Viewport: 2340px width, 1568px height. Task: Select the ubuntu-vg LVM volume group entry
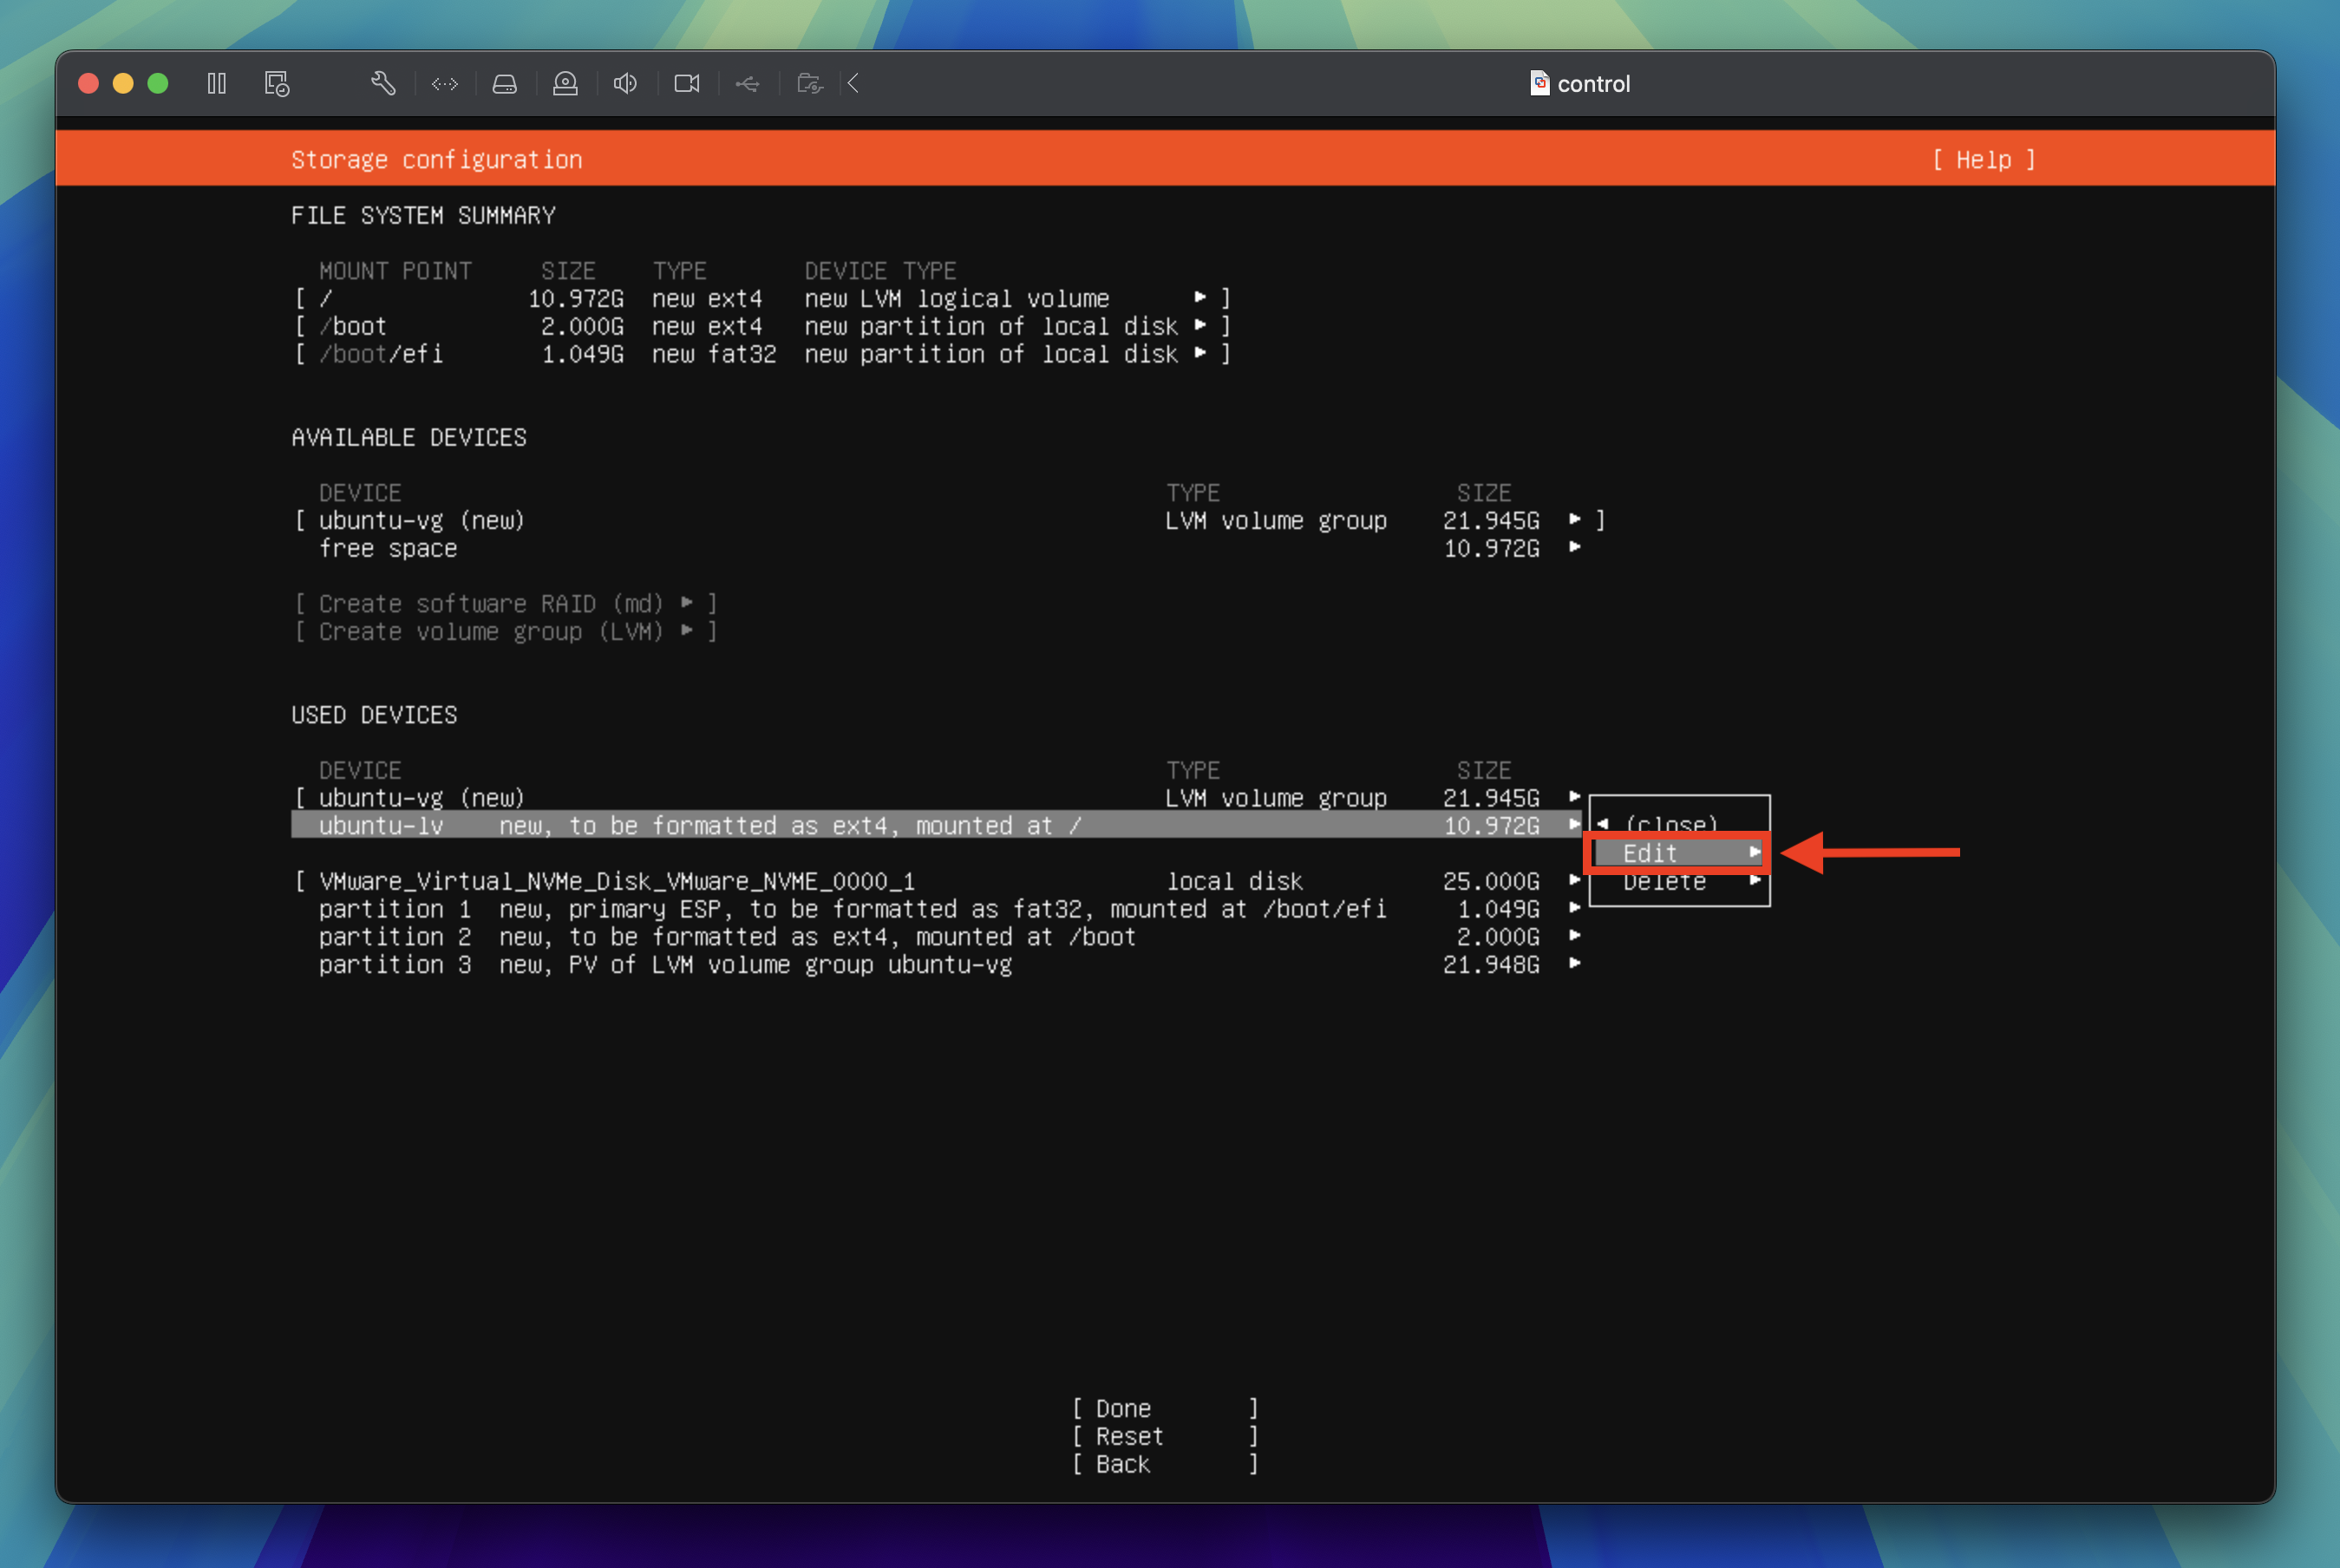point(420,797)
